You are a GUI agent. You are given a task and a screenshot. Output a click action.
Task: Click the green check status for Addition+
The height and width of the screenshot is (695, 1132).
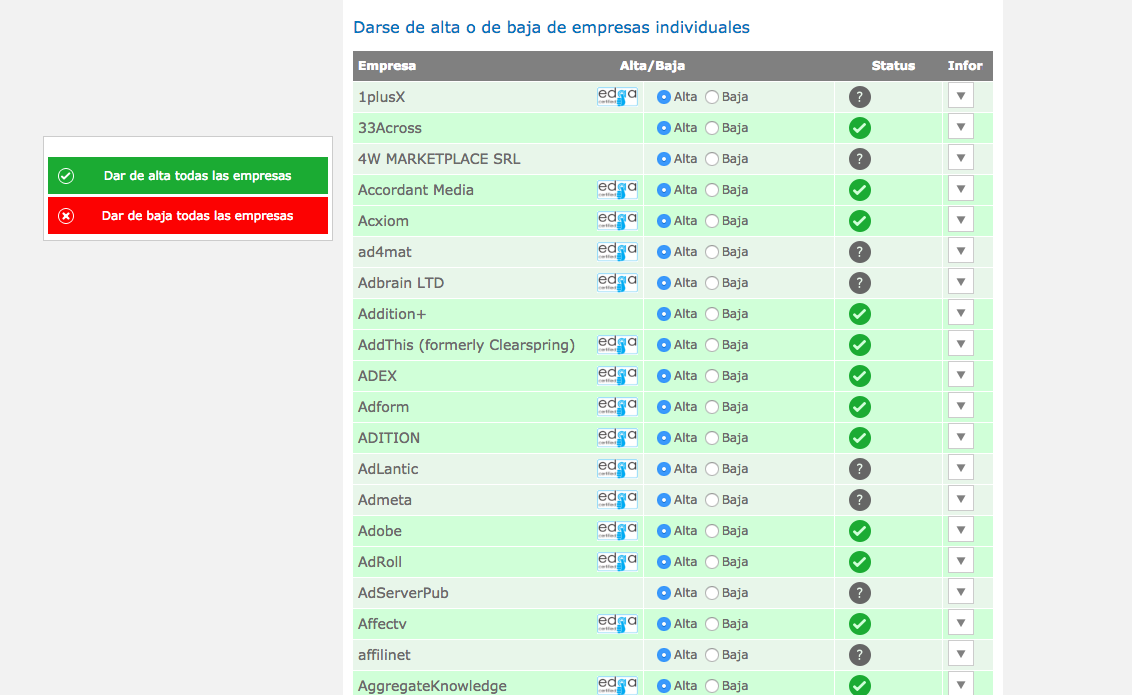click(x=859, y=314)
